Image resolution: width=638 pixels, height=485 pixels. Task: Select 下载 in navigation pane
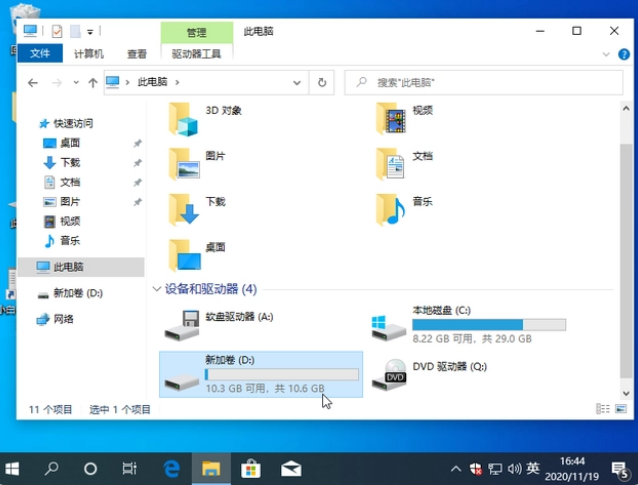click(70, 162)
